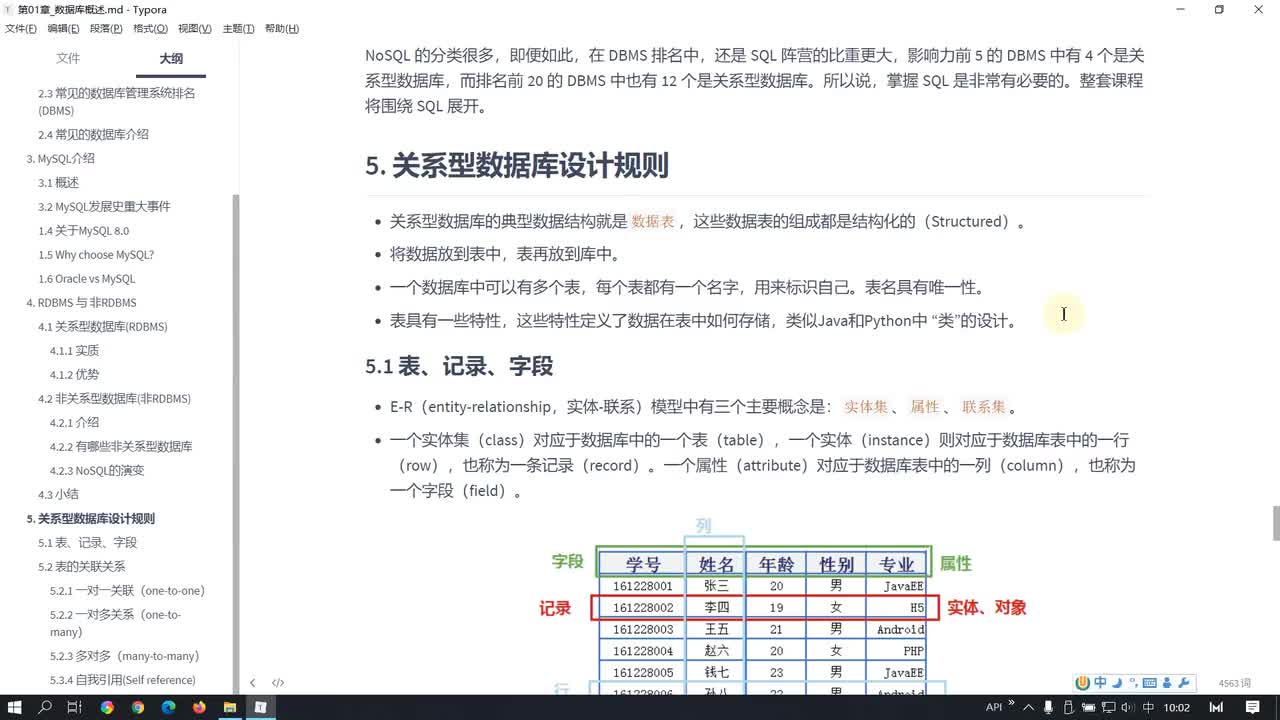This screenshot has height=720, width=1280.
Task: Open the 文件(F) menu
Action: click(21, 28)
